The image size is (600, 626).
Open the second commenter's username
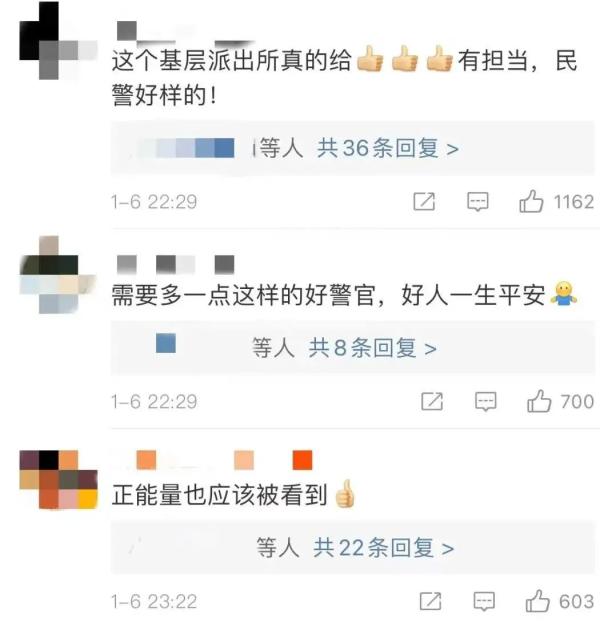tap(176, 265)
